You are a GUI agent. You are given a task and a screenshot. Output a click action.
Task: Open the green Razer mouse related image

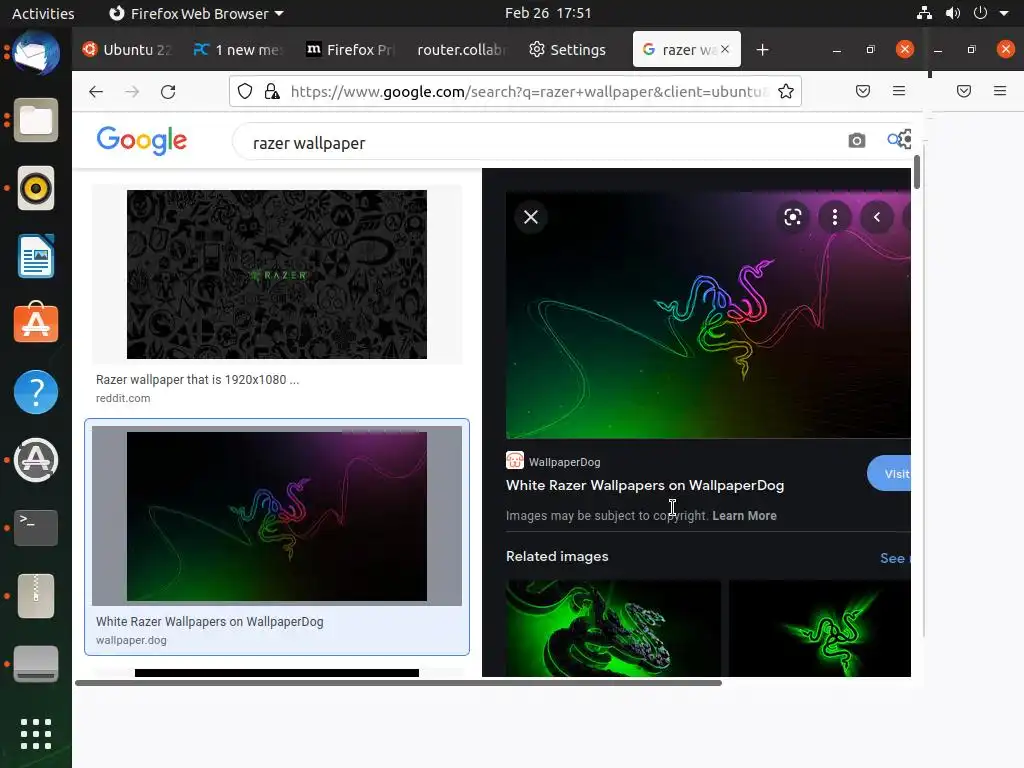613,628
